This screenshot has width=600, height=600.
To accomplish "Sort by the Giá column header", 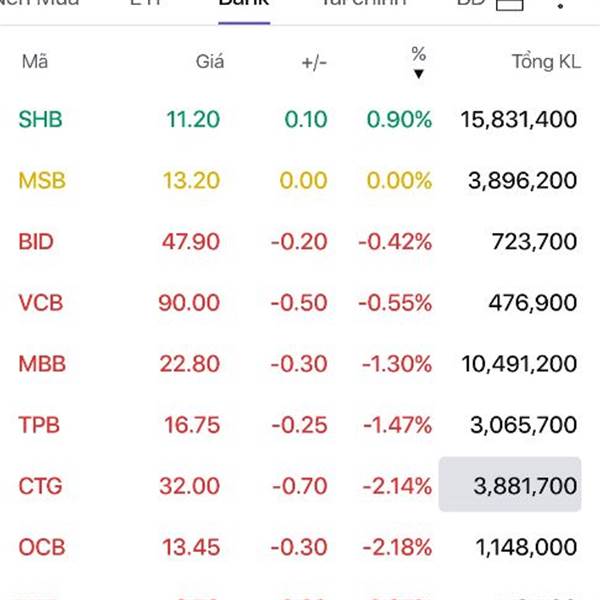I will 210,62.
